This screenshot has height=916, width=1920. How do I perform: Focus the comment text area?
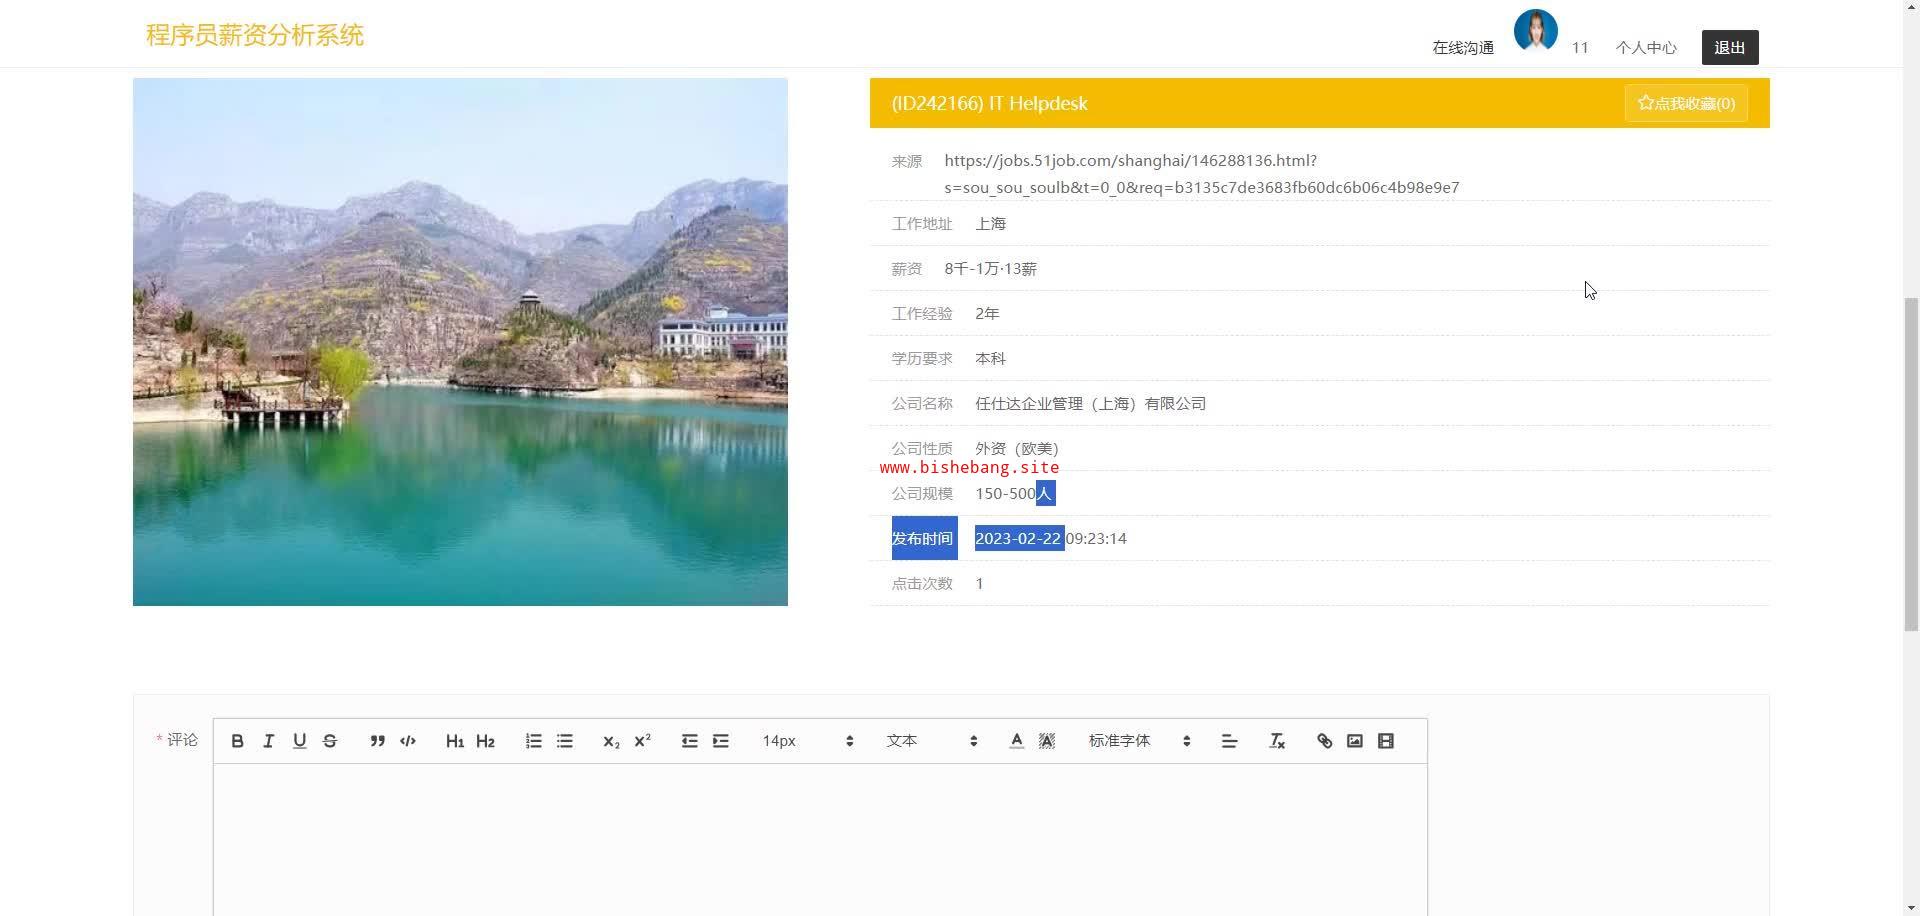coord(820,840)
